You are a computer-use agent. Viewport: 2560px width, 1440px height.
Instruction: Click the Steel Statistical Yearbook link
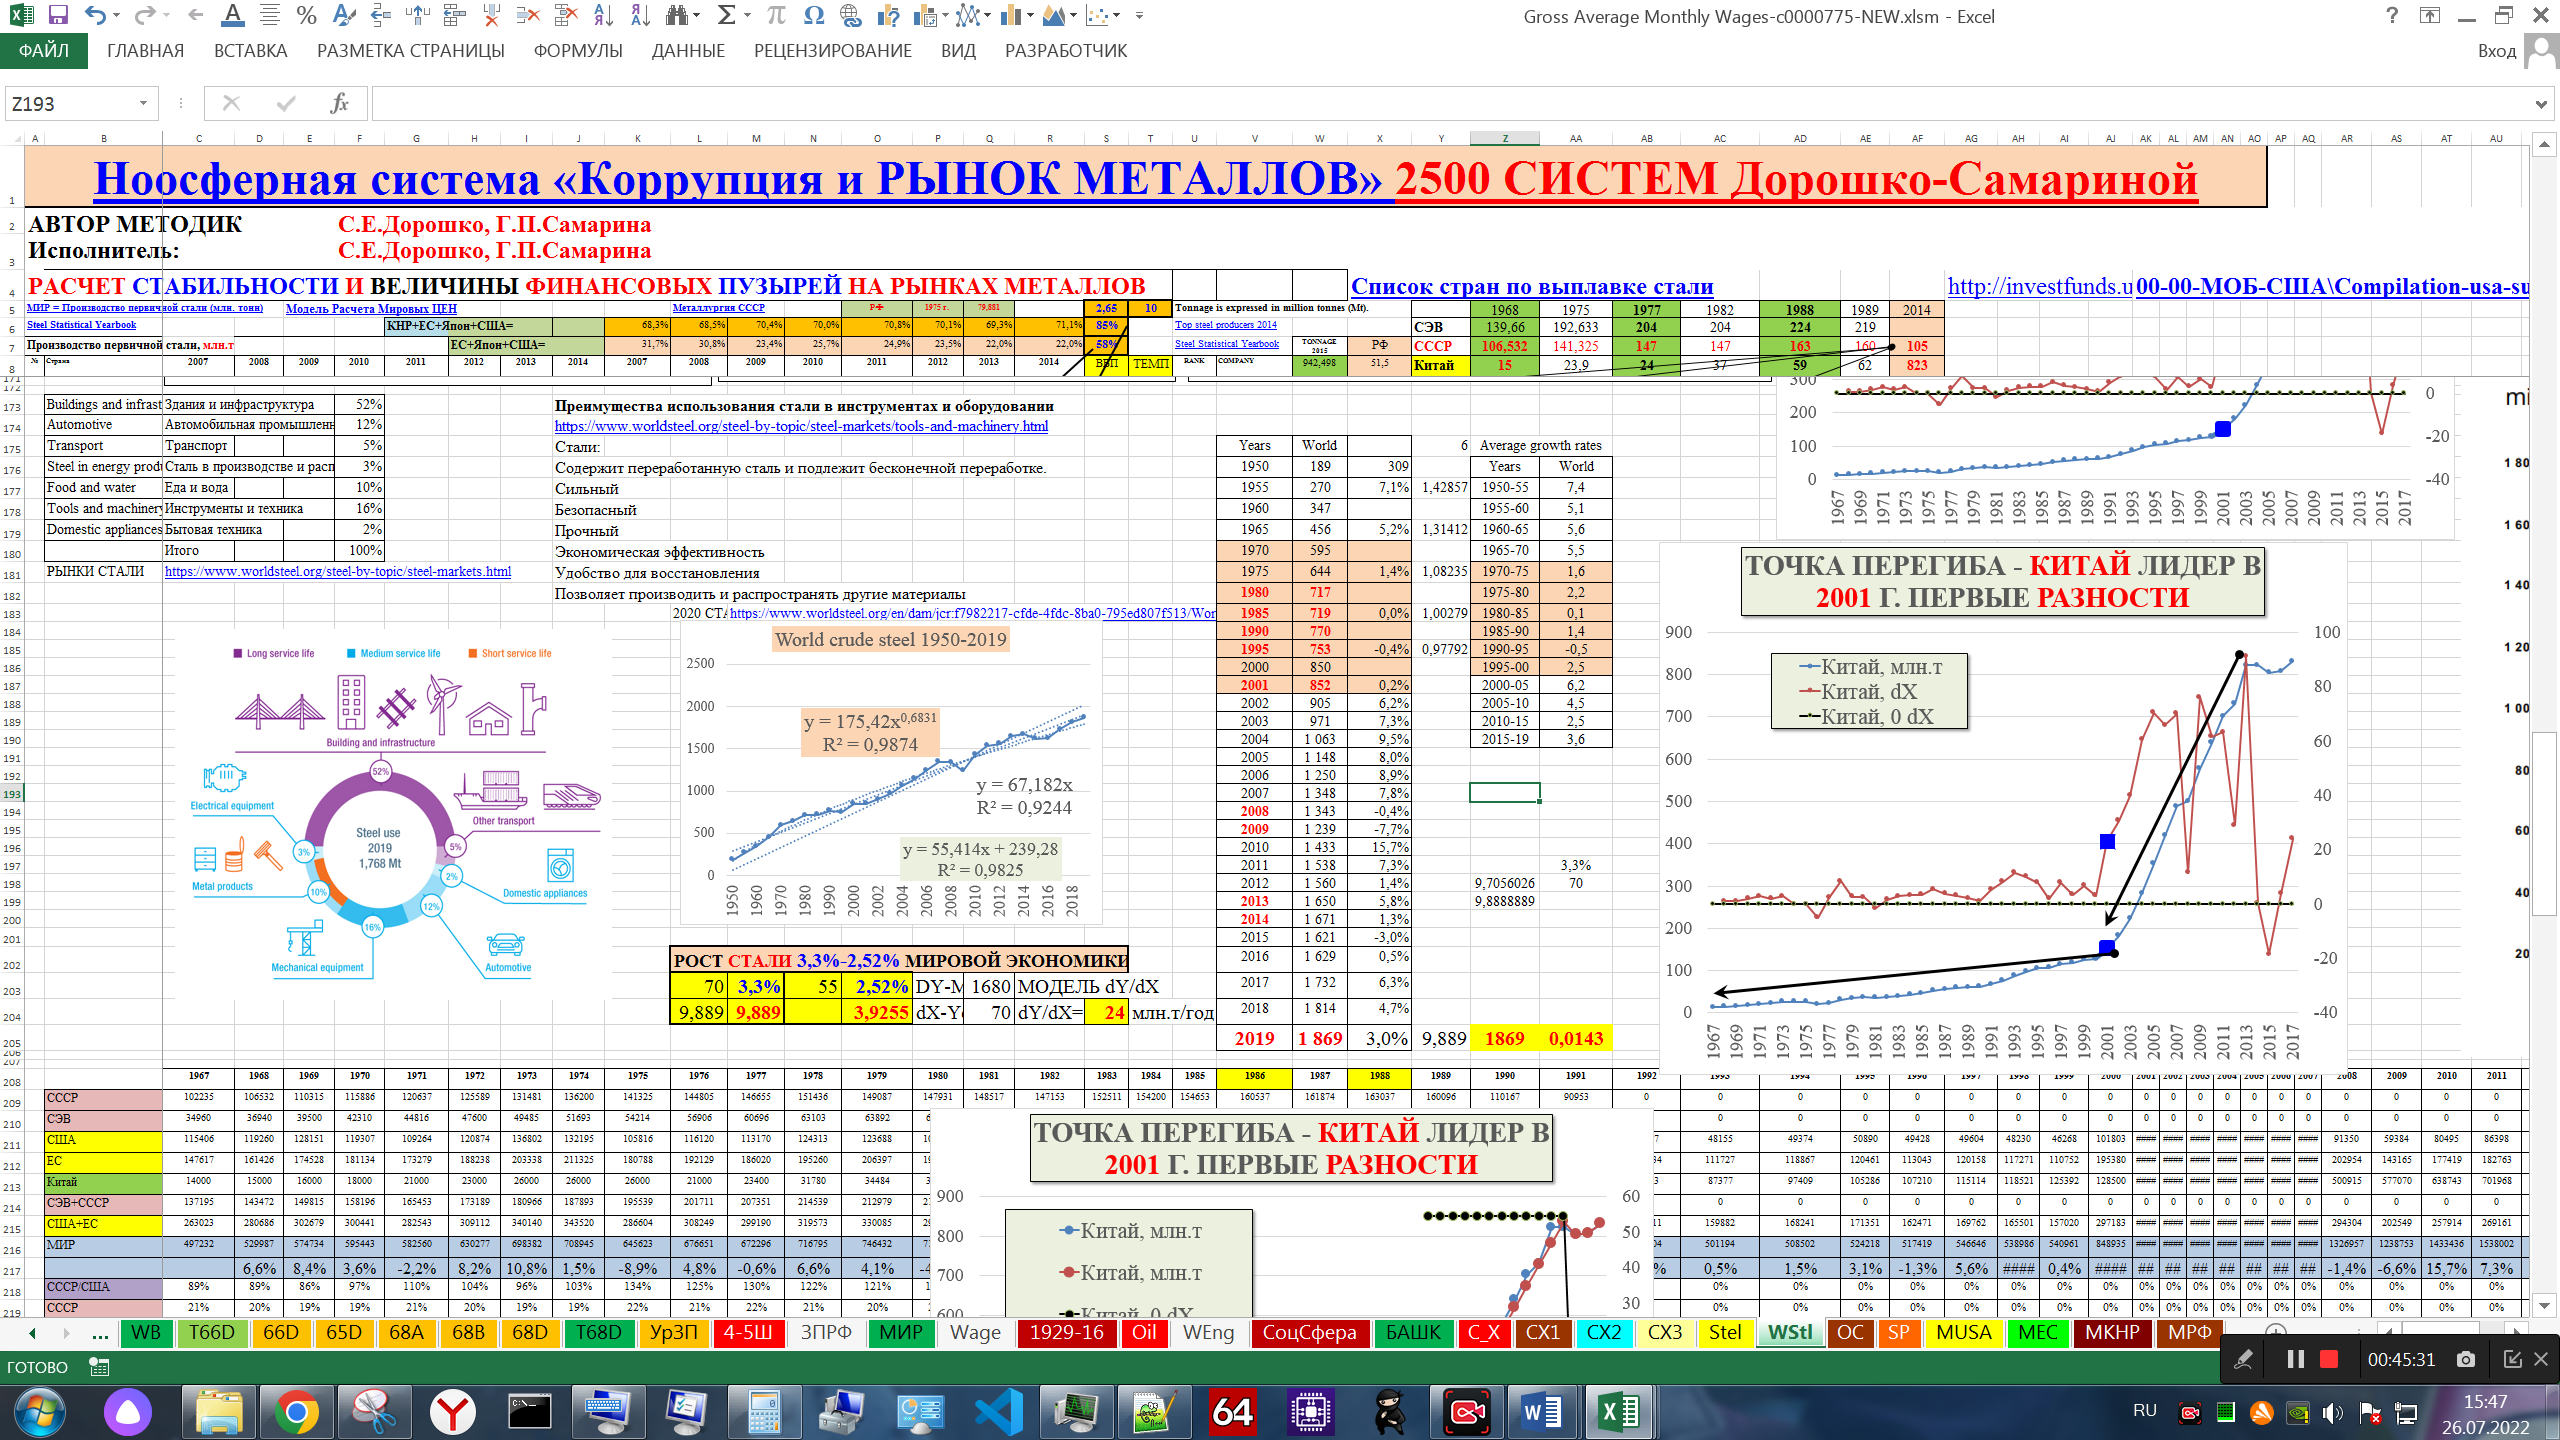[81, 325]
